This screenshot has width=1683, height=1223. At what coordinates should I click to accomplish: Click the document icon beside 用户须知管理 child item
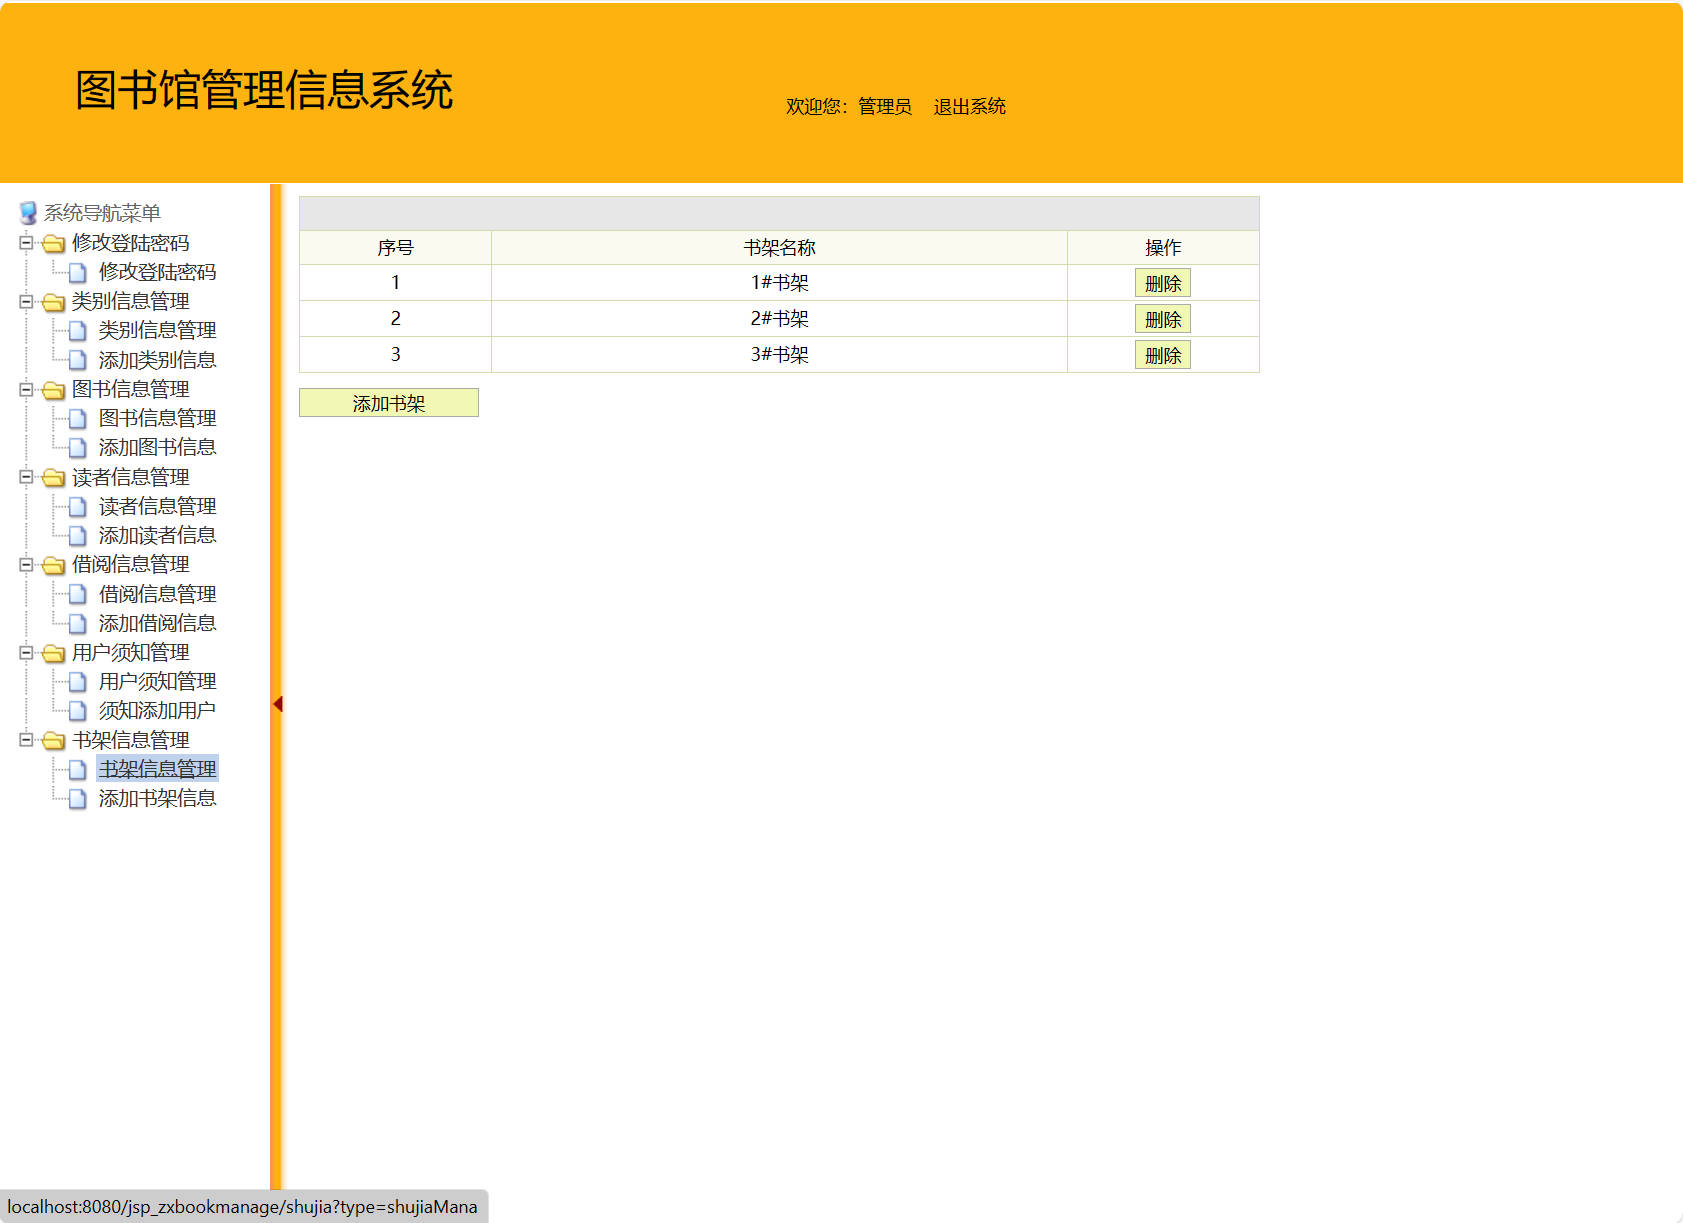(78, 682)
